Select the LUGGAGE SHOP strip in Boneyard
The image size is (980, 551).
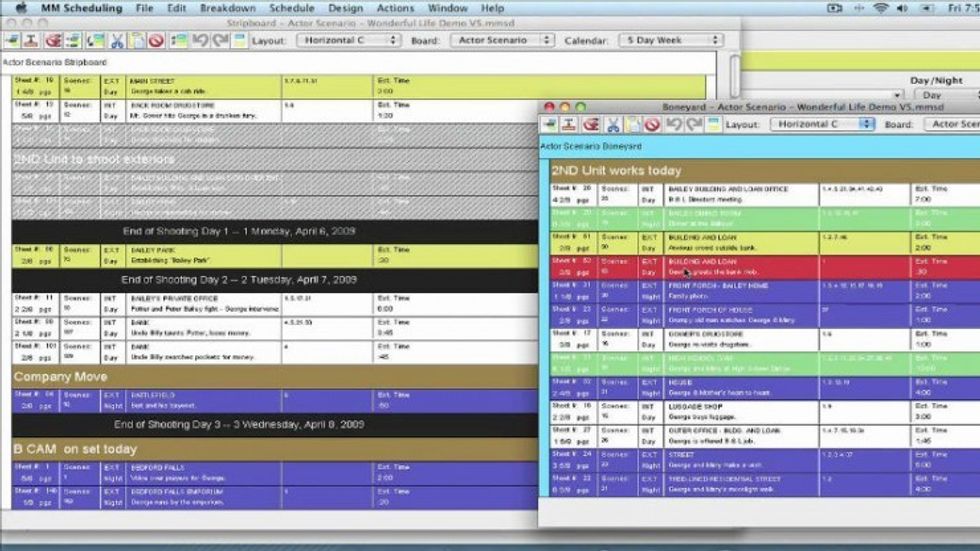pyautogui.click(x=764, y=412)
